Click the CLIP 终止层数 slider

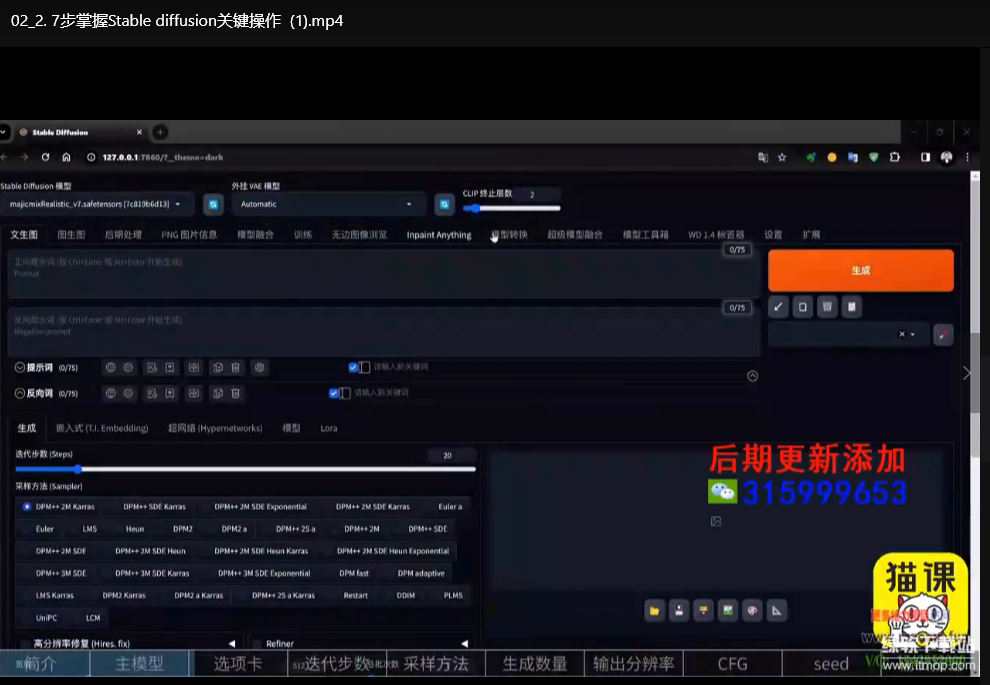[511, 208]
